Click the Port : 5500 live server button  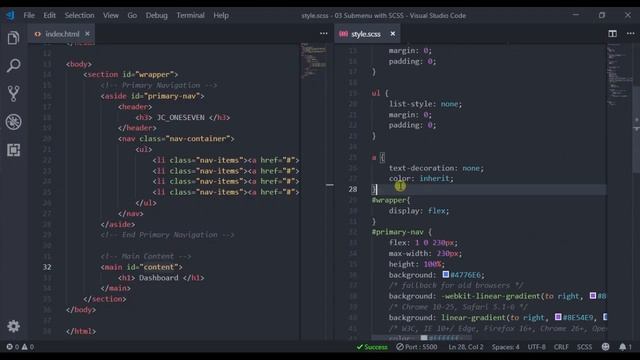click(417, 347)
